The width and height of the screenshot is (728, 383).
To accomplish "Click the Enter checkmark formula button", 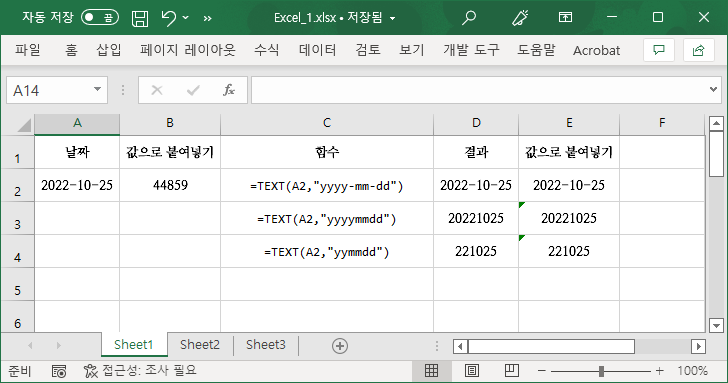I will coord(193,90).
